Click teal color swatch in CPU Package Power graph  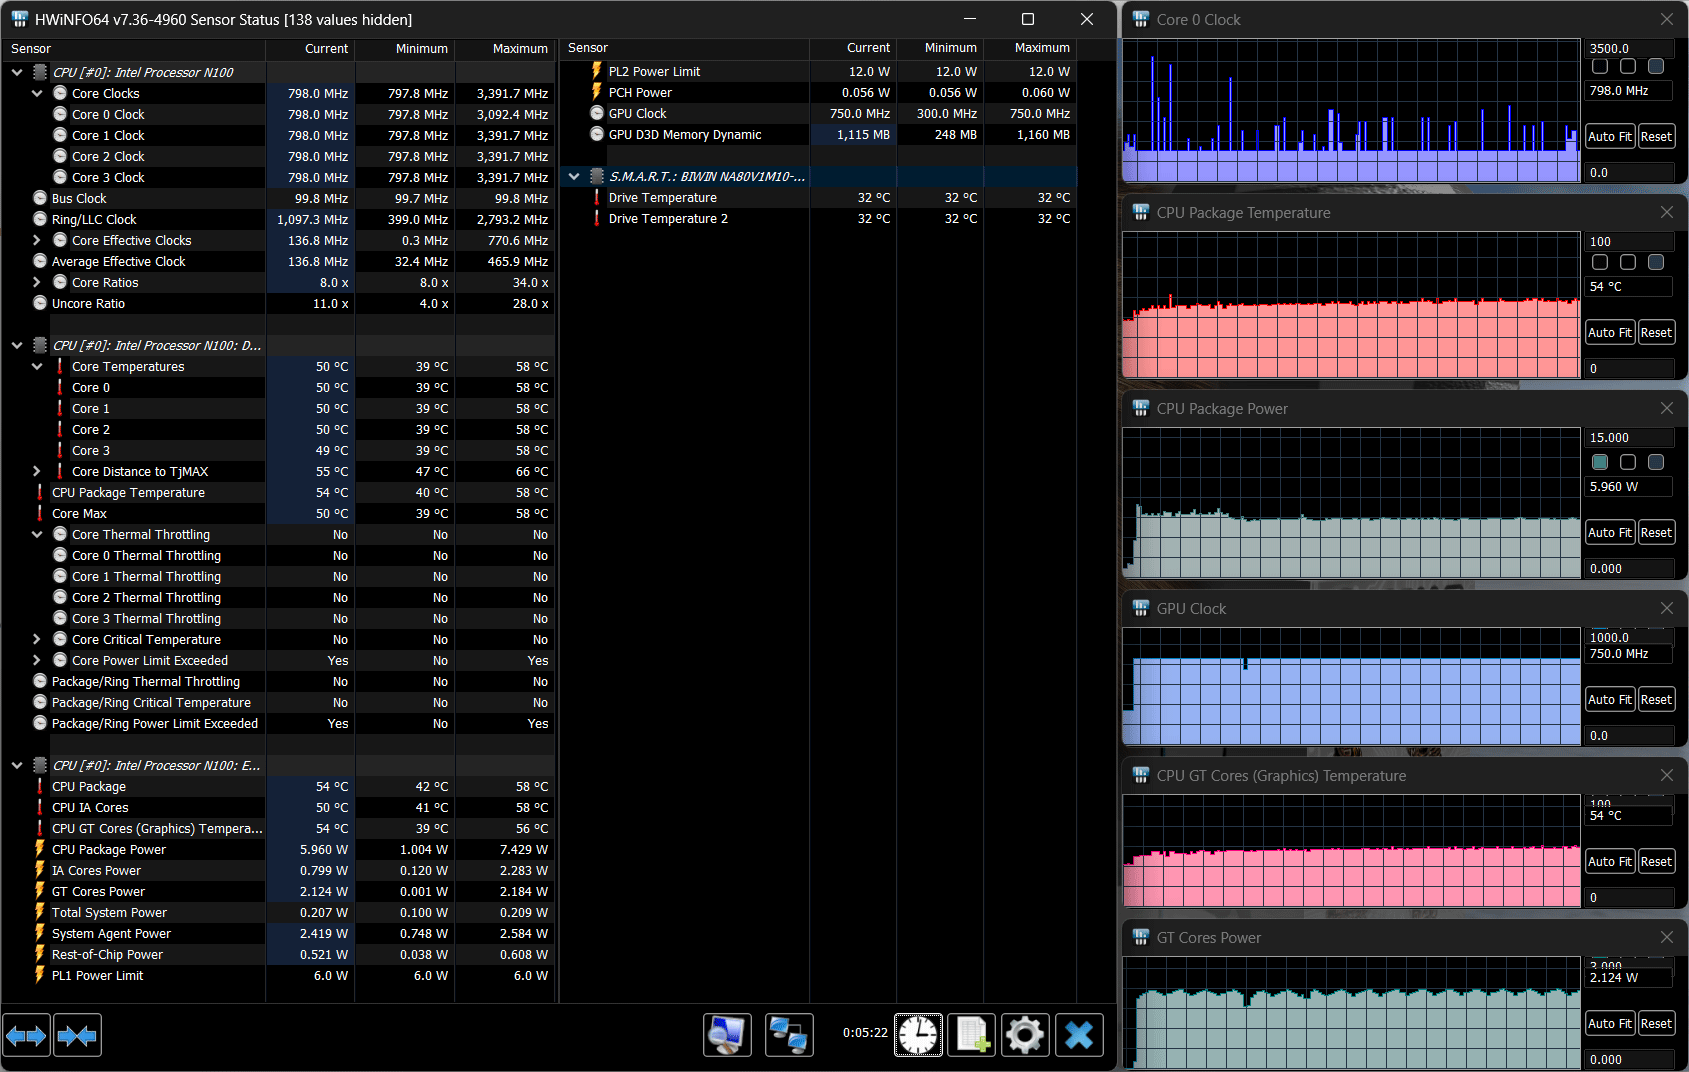(1600, 462)
